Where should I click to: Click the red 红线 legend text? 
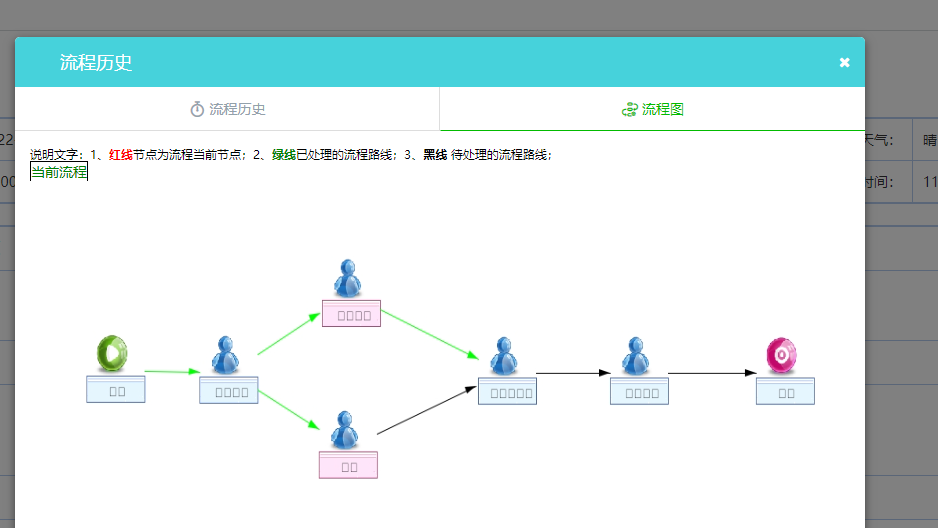pyautogui.click(x=121, y=155)
